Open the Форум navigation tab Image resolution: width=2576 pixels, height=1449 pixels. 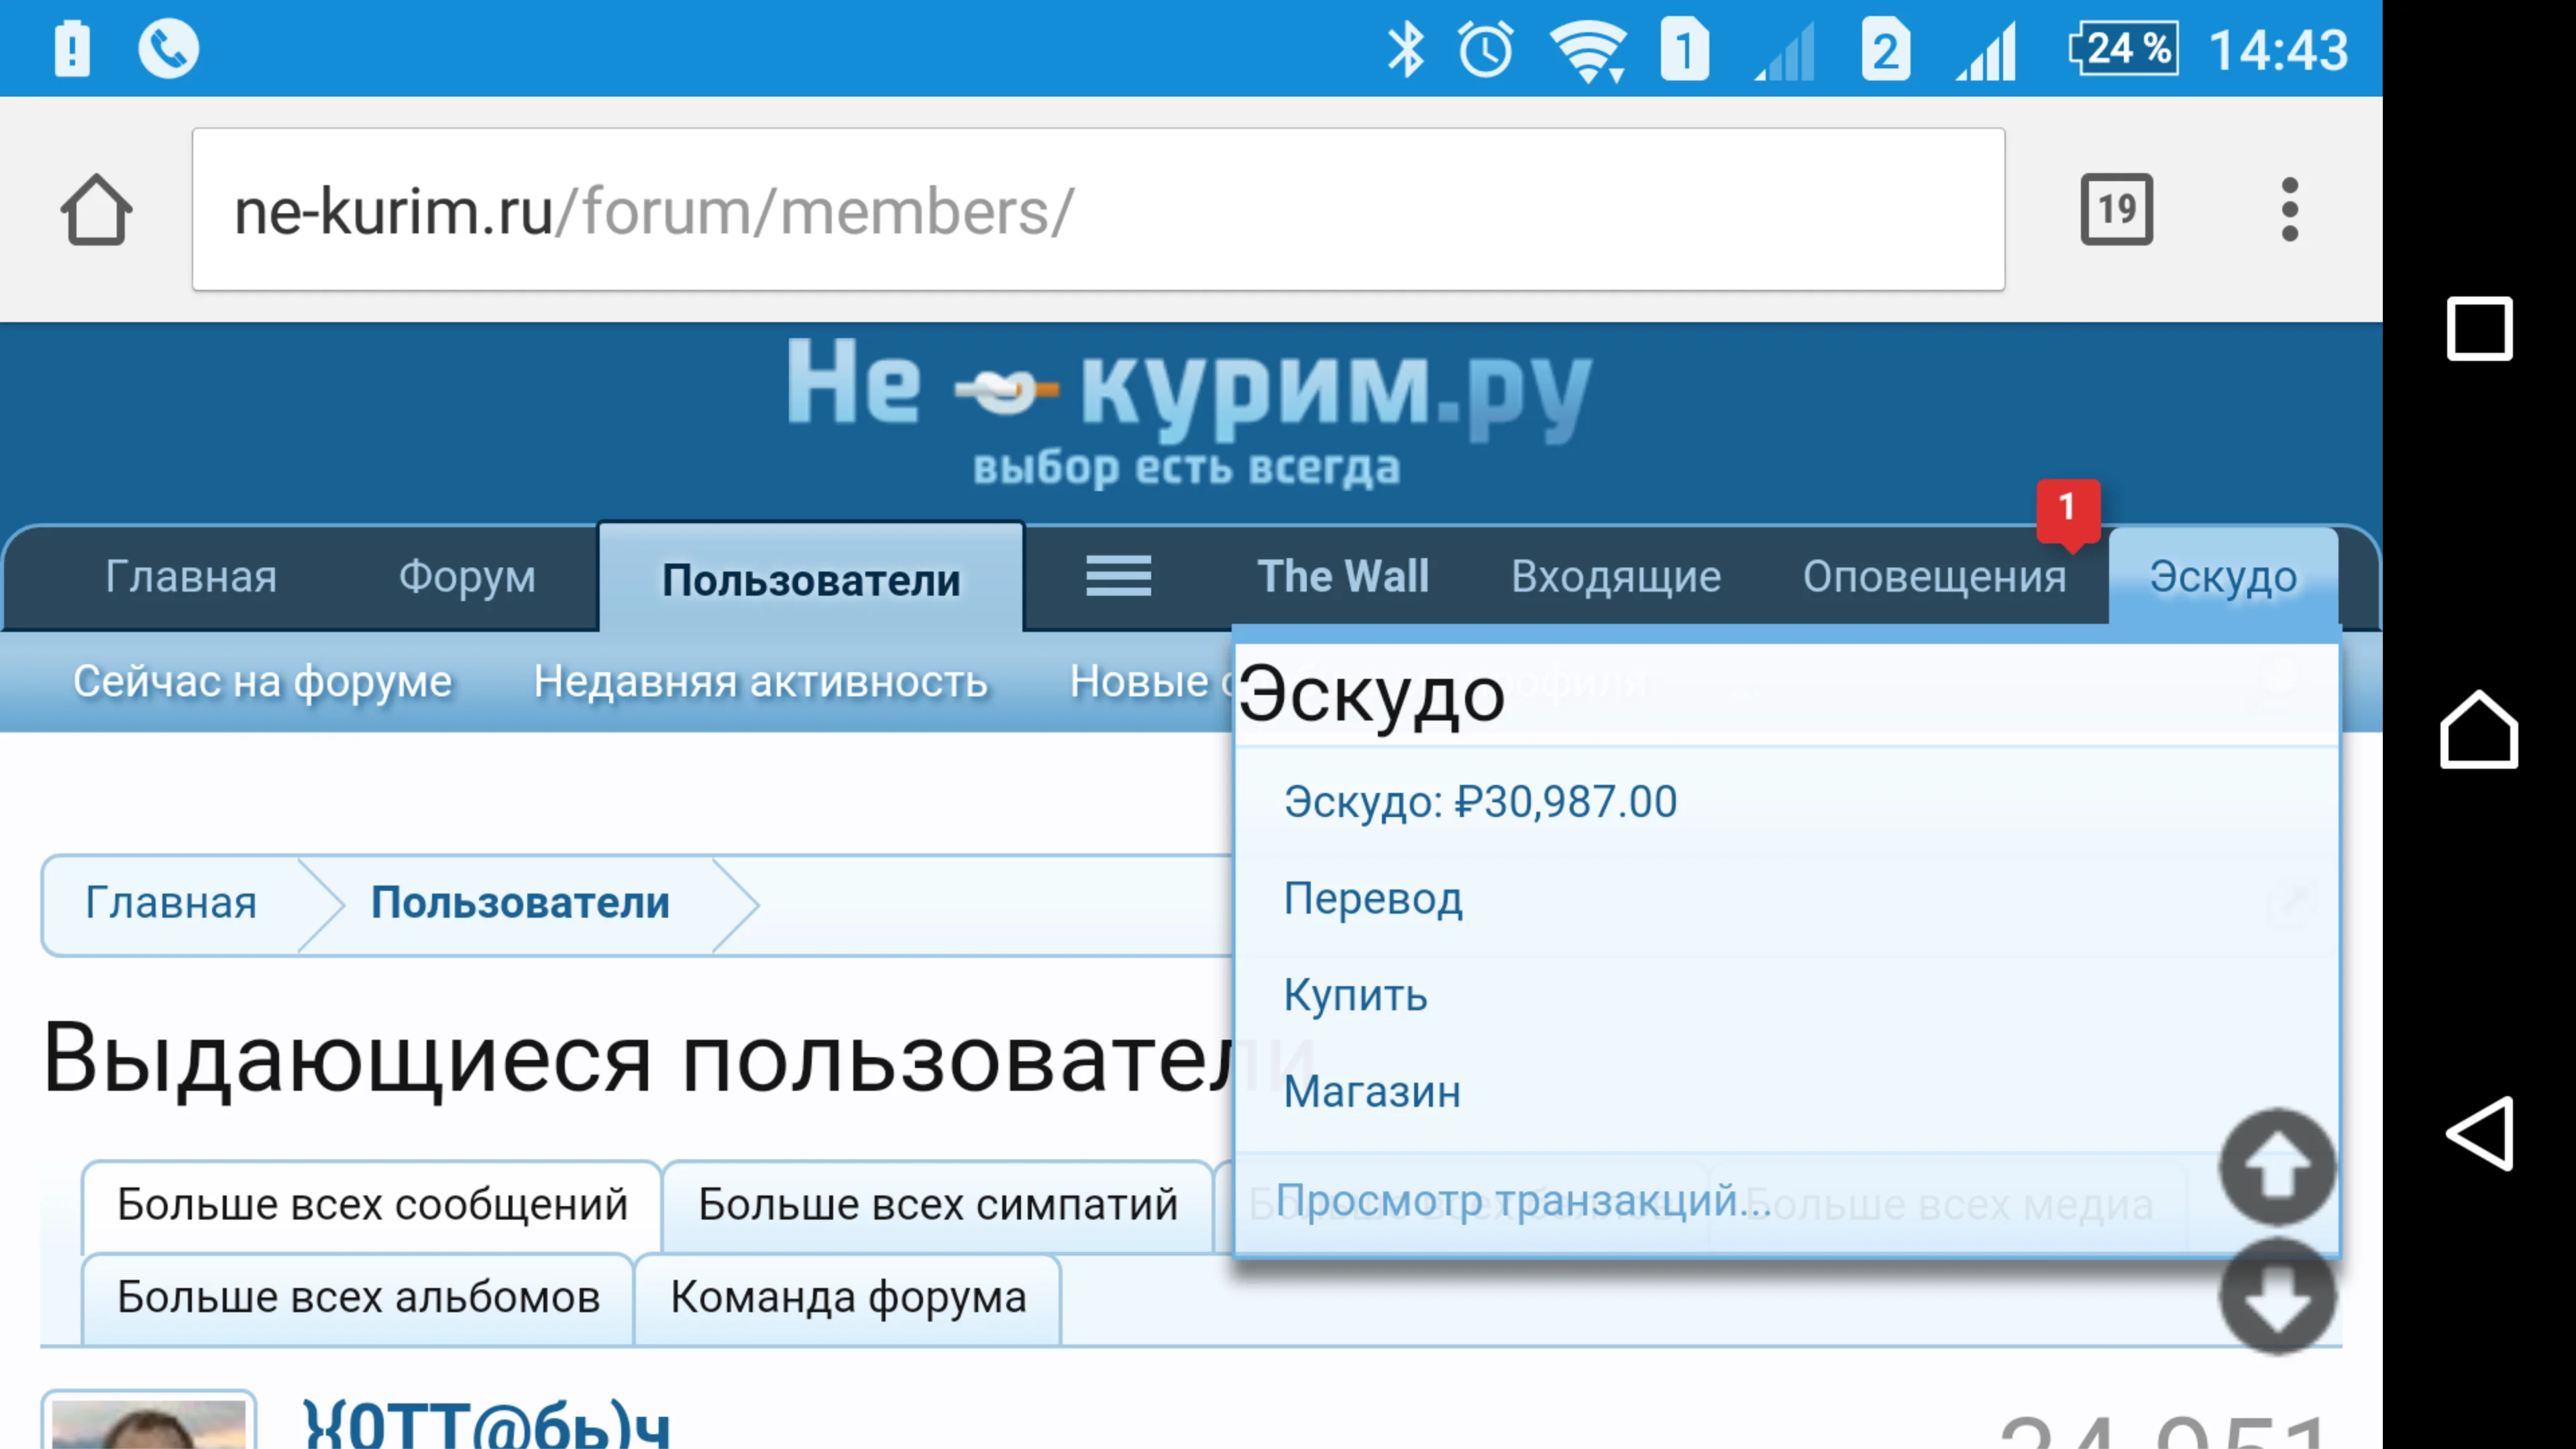(467, 577)
